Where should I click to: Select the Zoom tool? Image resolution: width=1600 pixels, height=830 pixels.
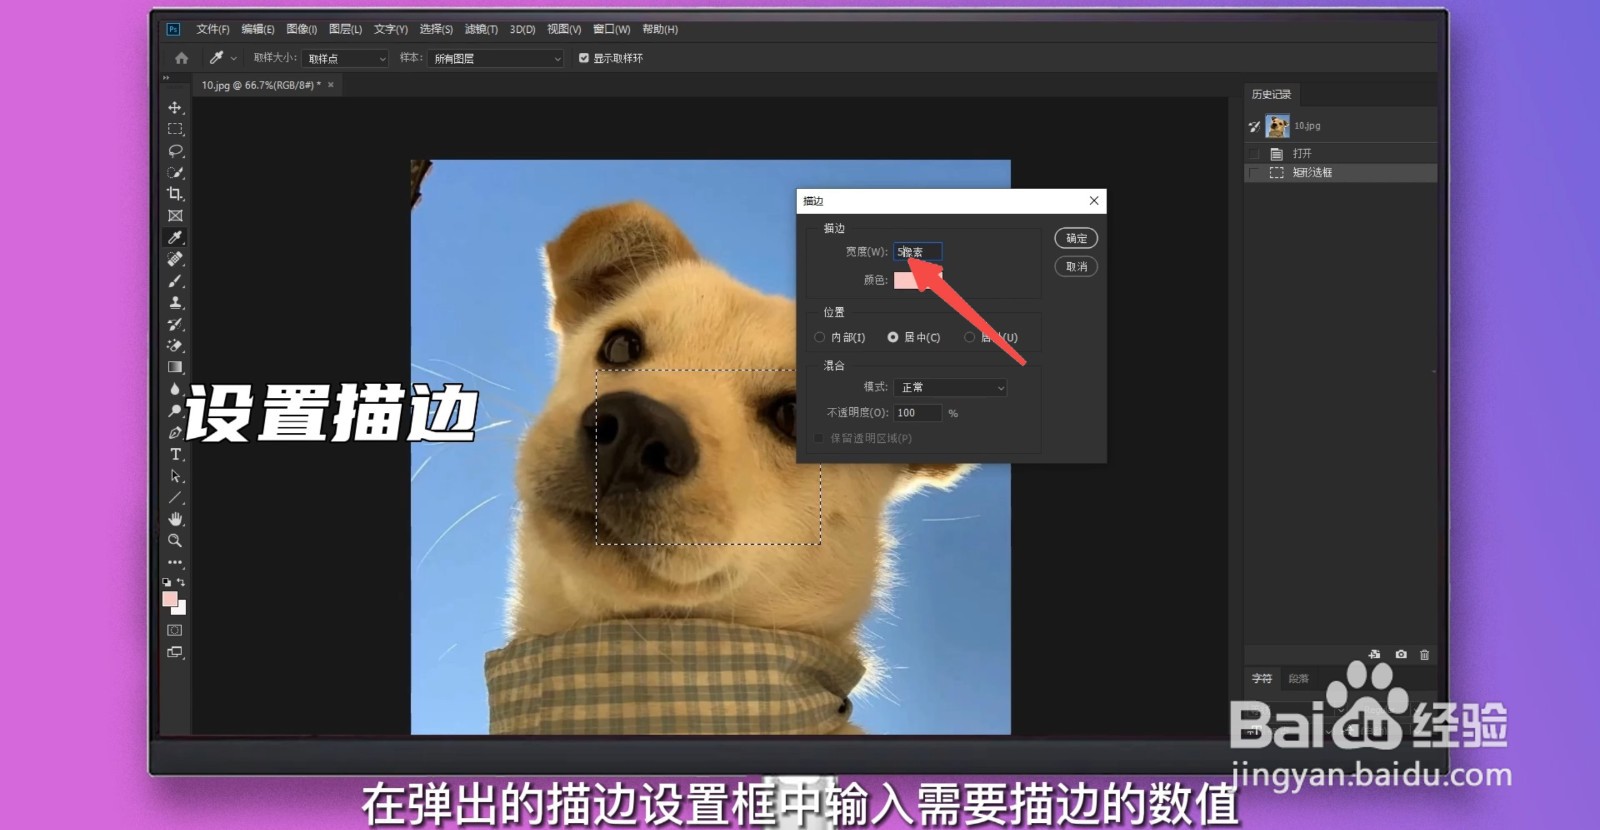tap(175, 541)
